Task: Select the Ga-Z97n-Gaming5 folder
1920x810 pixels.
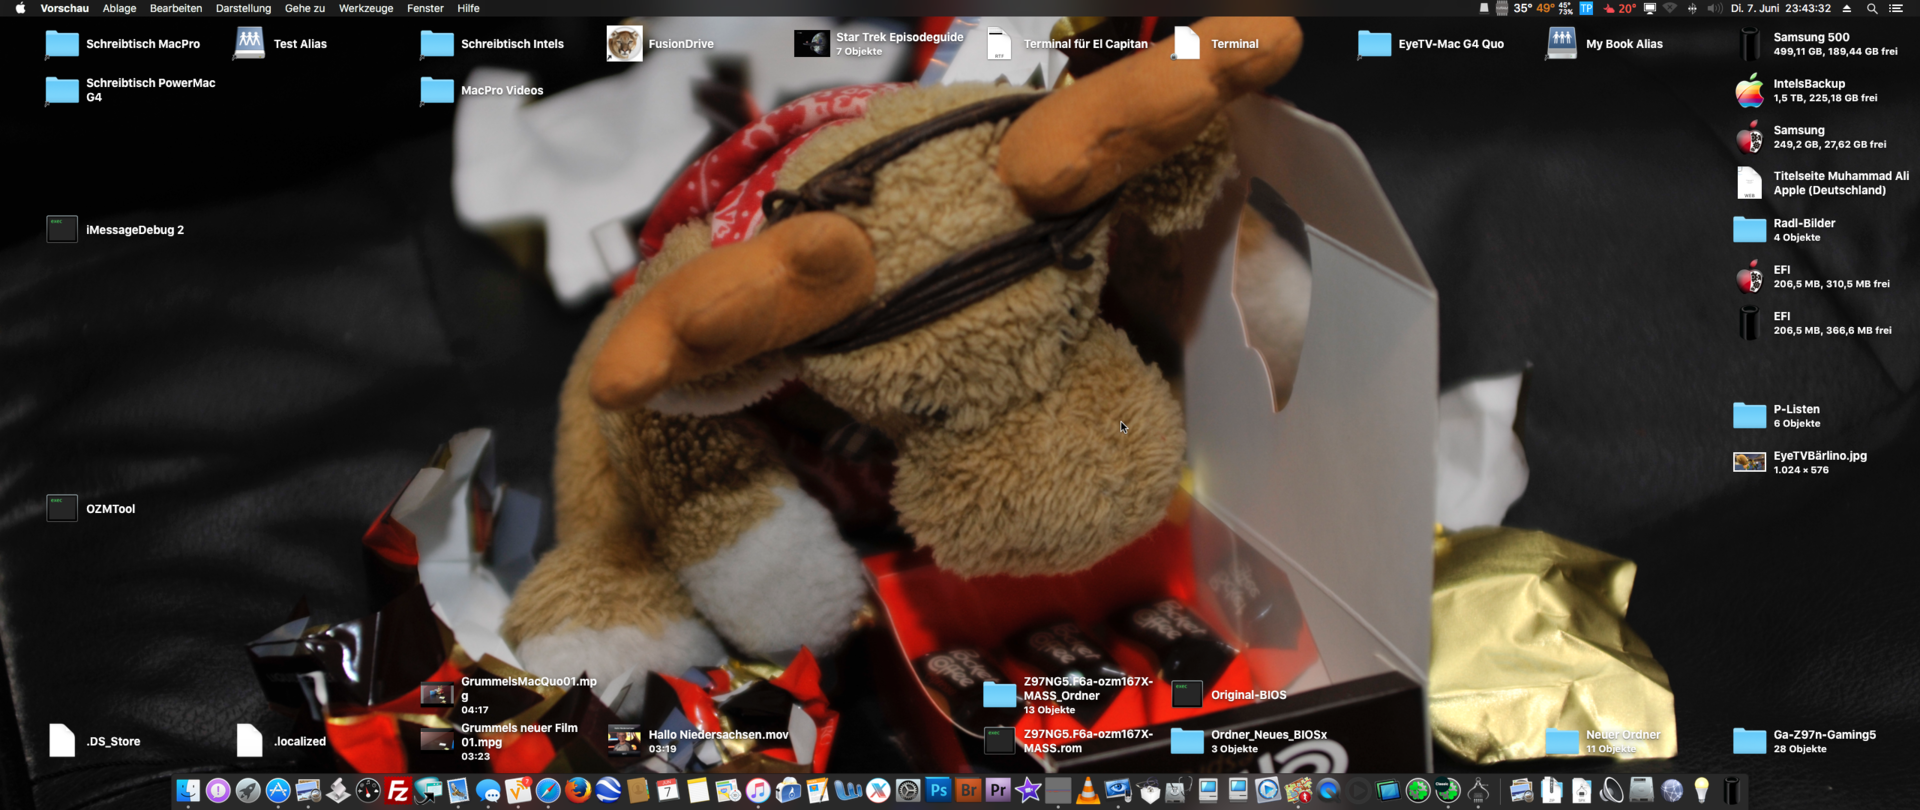Action: 1749,741
